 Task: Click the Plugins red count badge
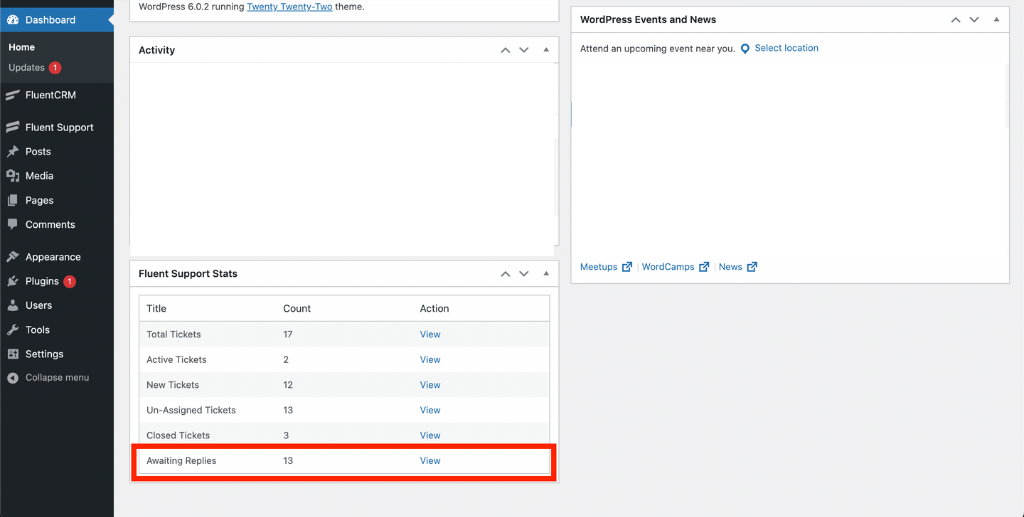[69, 281]
